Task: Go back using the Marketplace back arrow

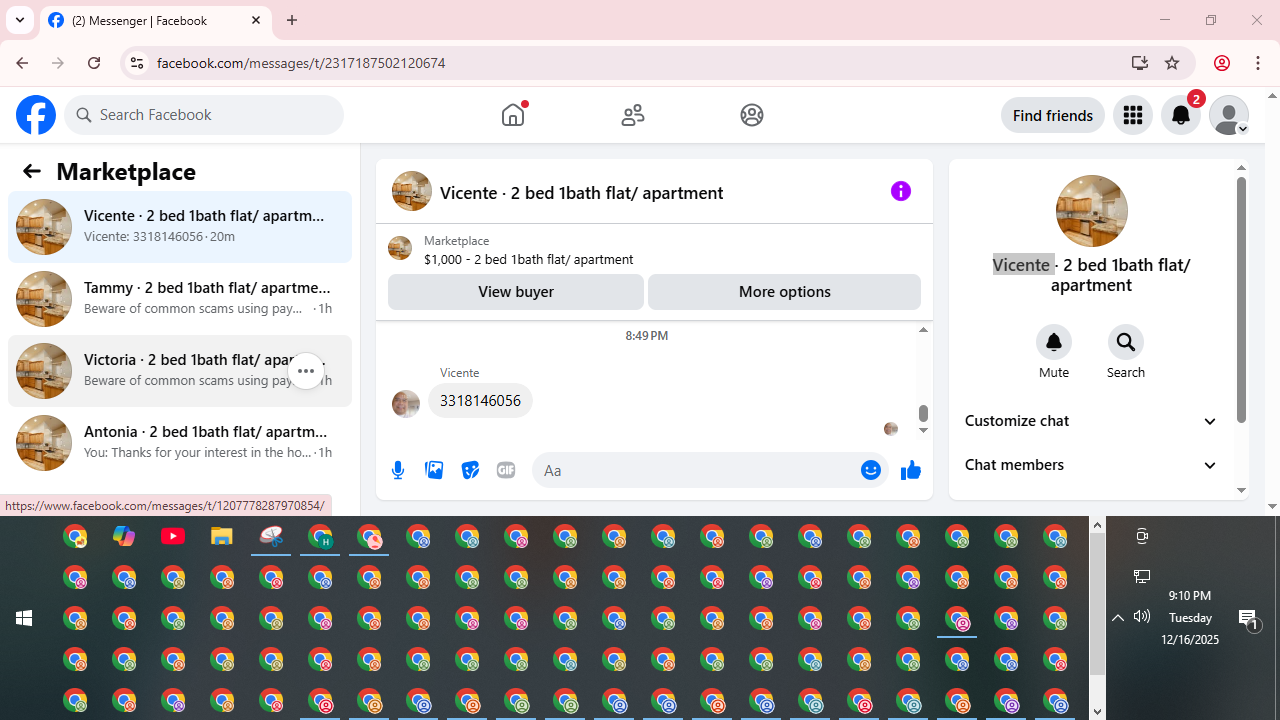Action: pyautogui.click(x=32, y=171)
